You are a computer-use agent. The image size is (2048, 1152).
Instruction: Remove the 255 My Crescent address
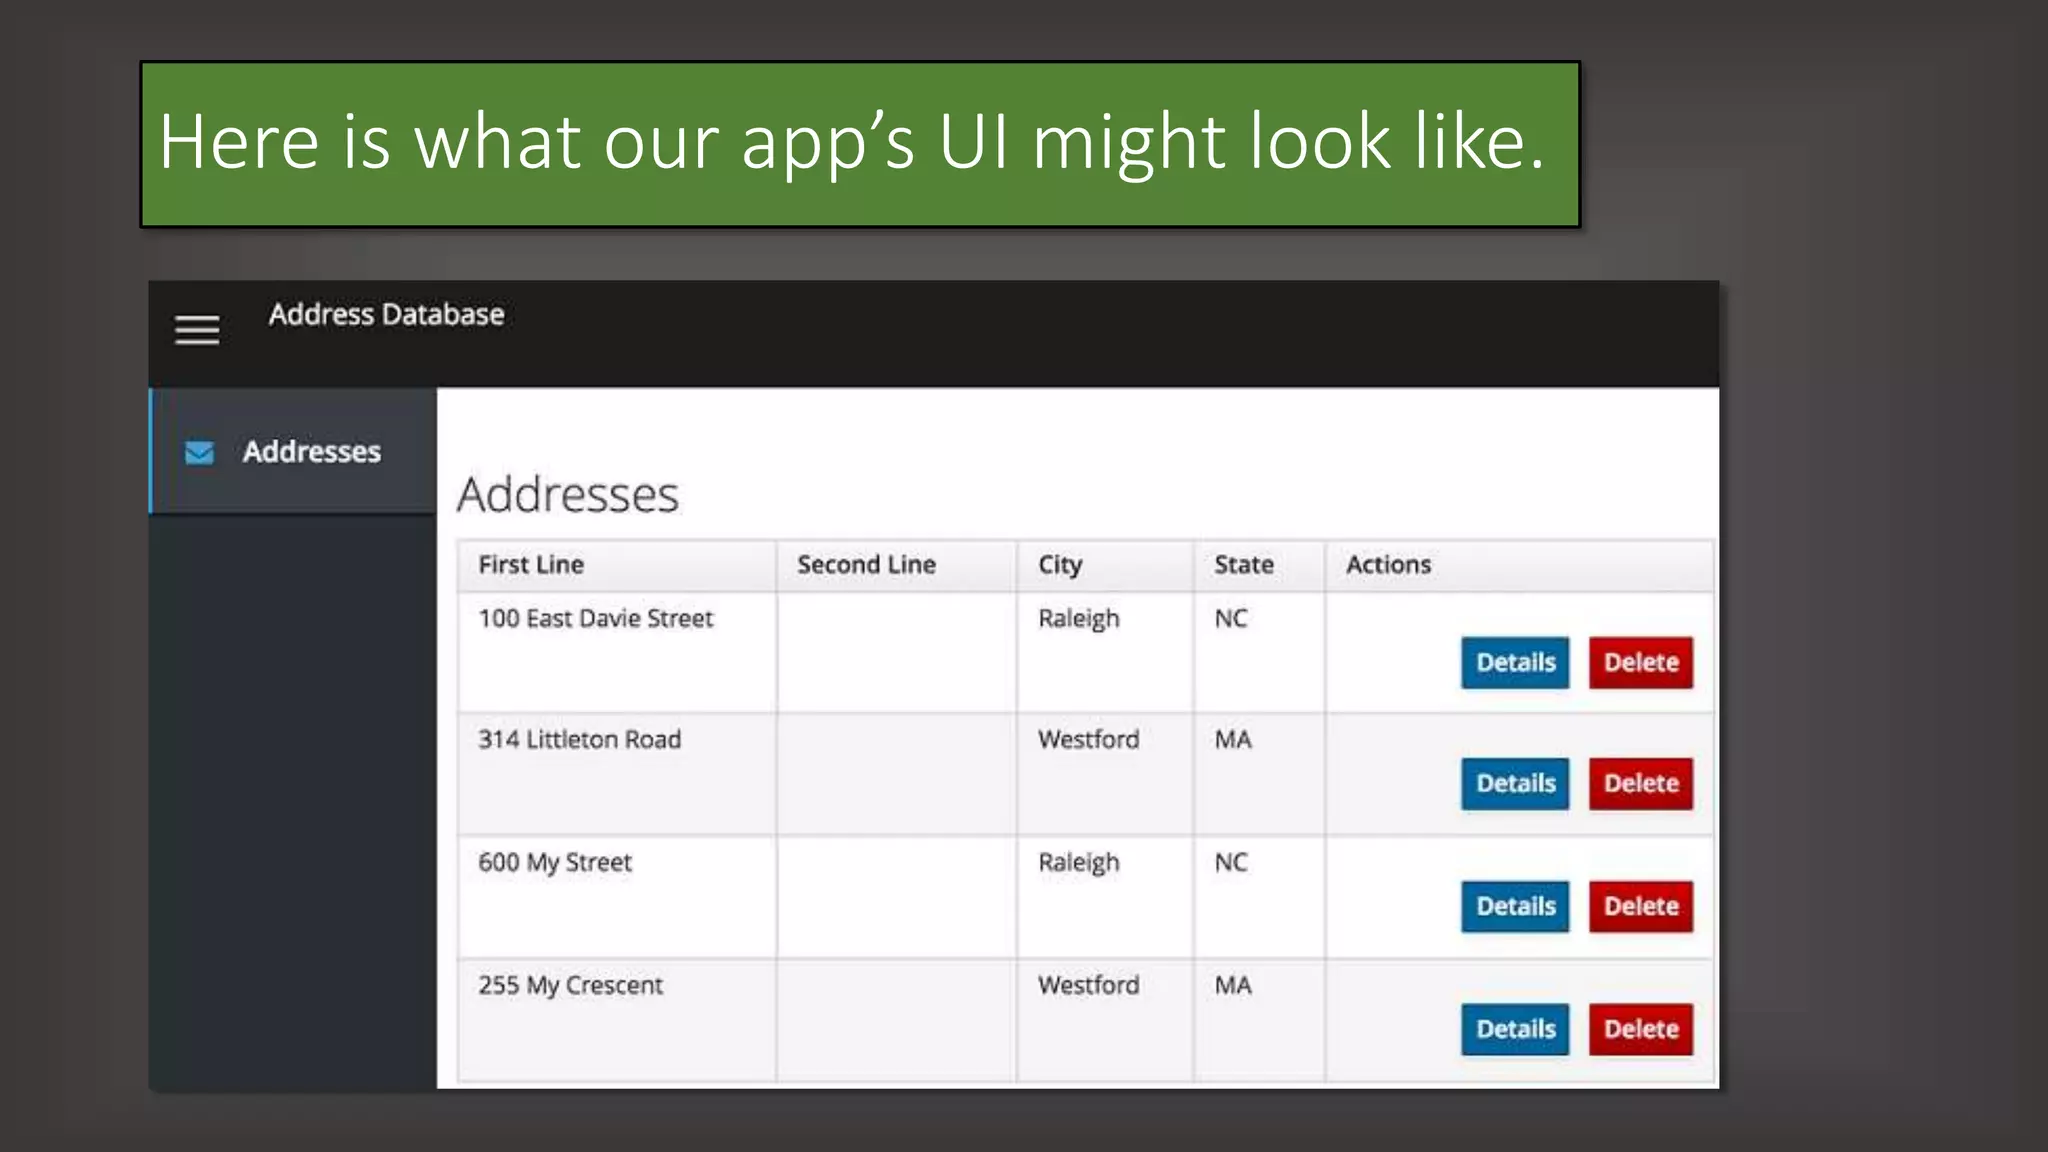[1641, 1030]
